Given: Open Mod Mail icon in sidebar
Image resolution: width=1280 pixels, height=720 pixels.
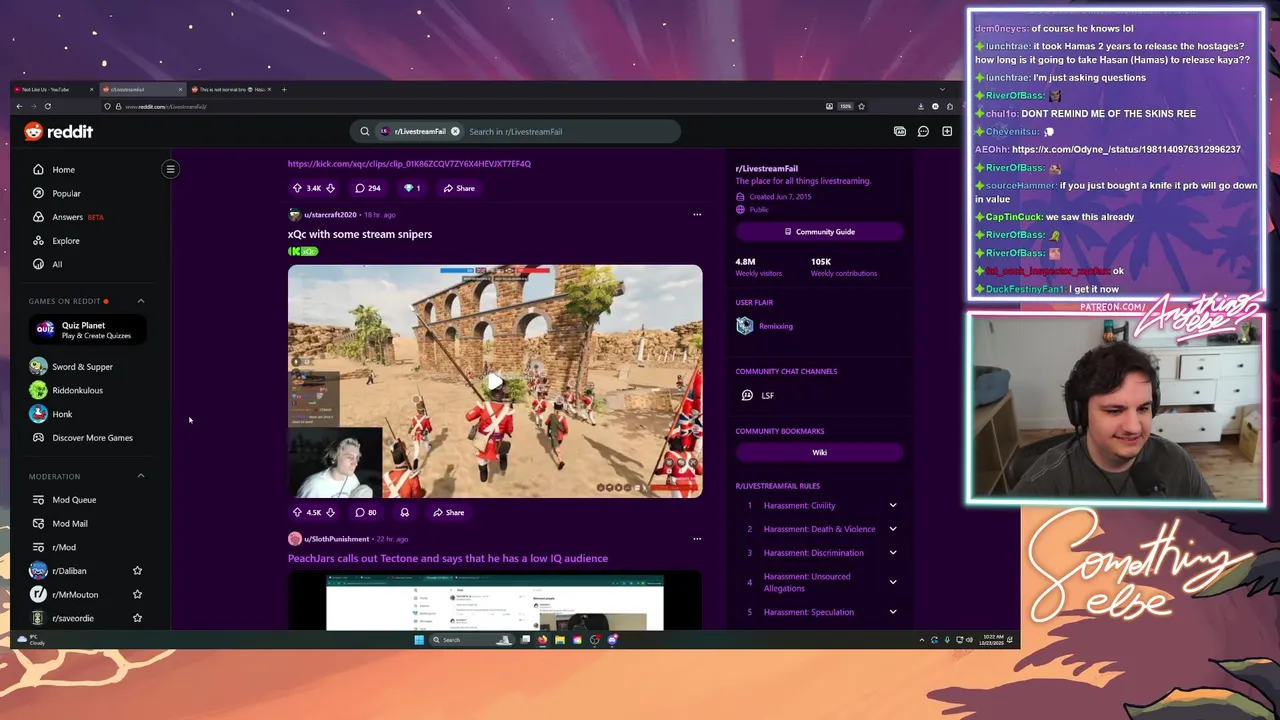Looking at the screenshot, I should (38, 523).
